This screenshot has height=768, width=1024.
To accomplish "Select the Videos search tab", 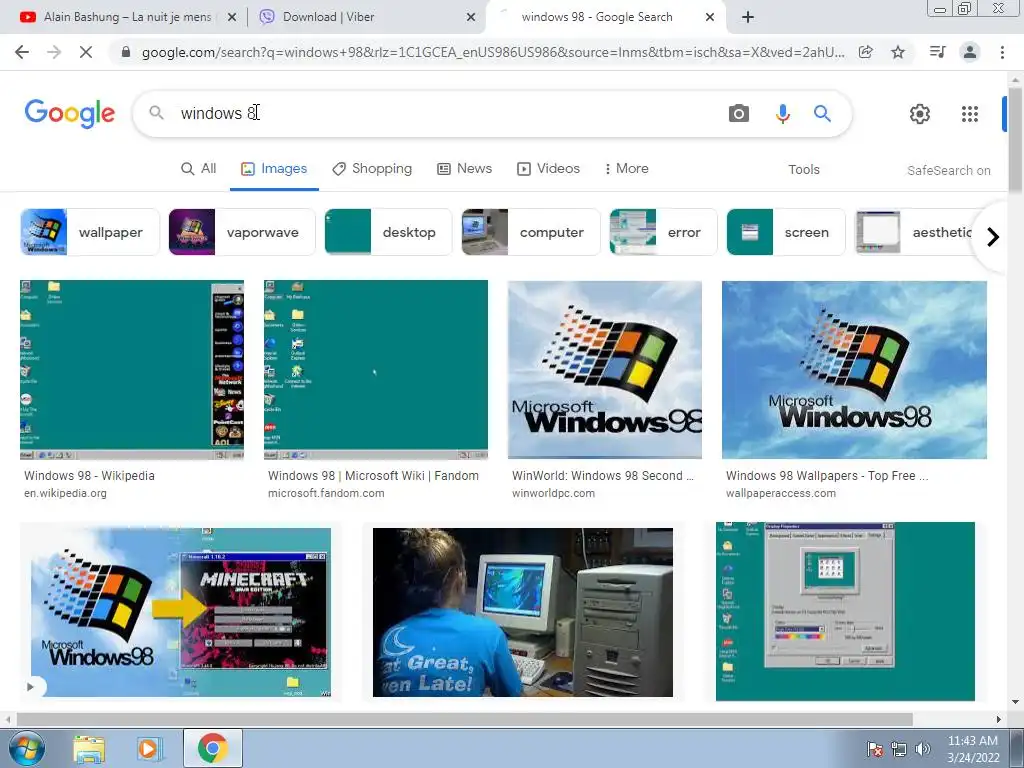I will pyautogui.click(x=549, y=168).
